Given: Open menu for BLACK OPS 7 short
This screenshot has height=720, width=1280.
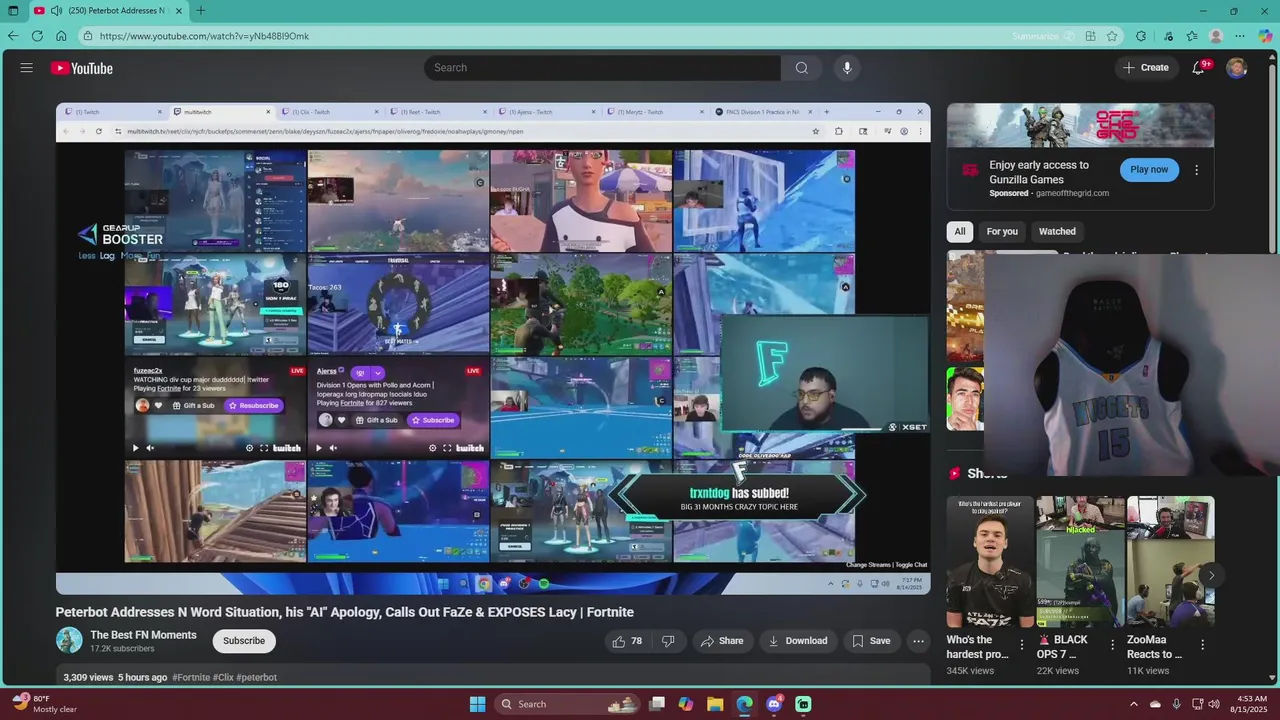Looking at the screenshot, I should (1112, 645).
